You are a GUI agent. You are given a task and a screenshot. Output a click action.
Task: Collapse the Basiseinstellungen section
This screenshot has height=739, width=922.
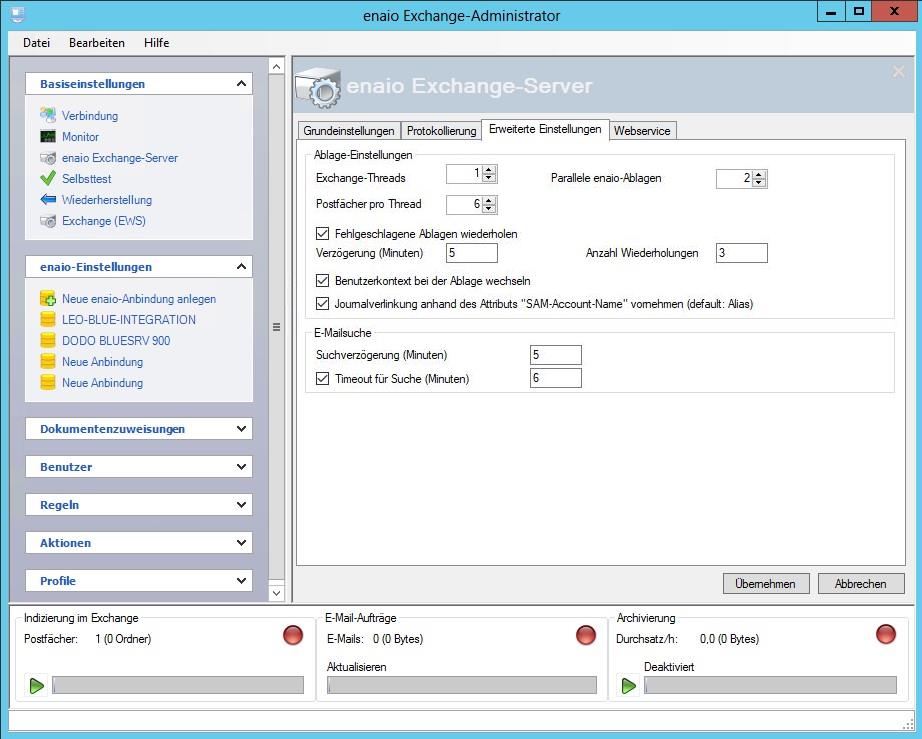(x=241, y=84)
